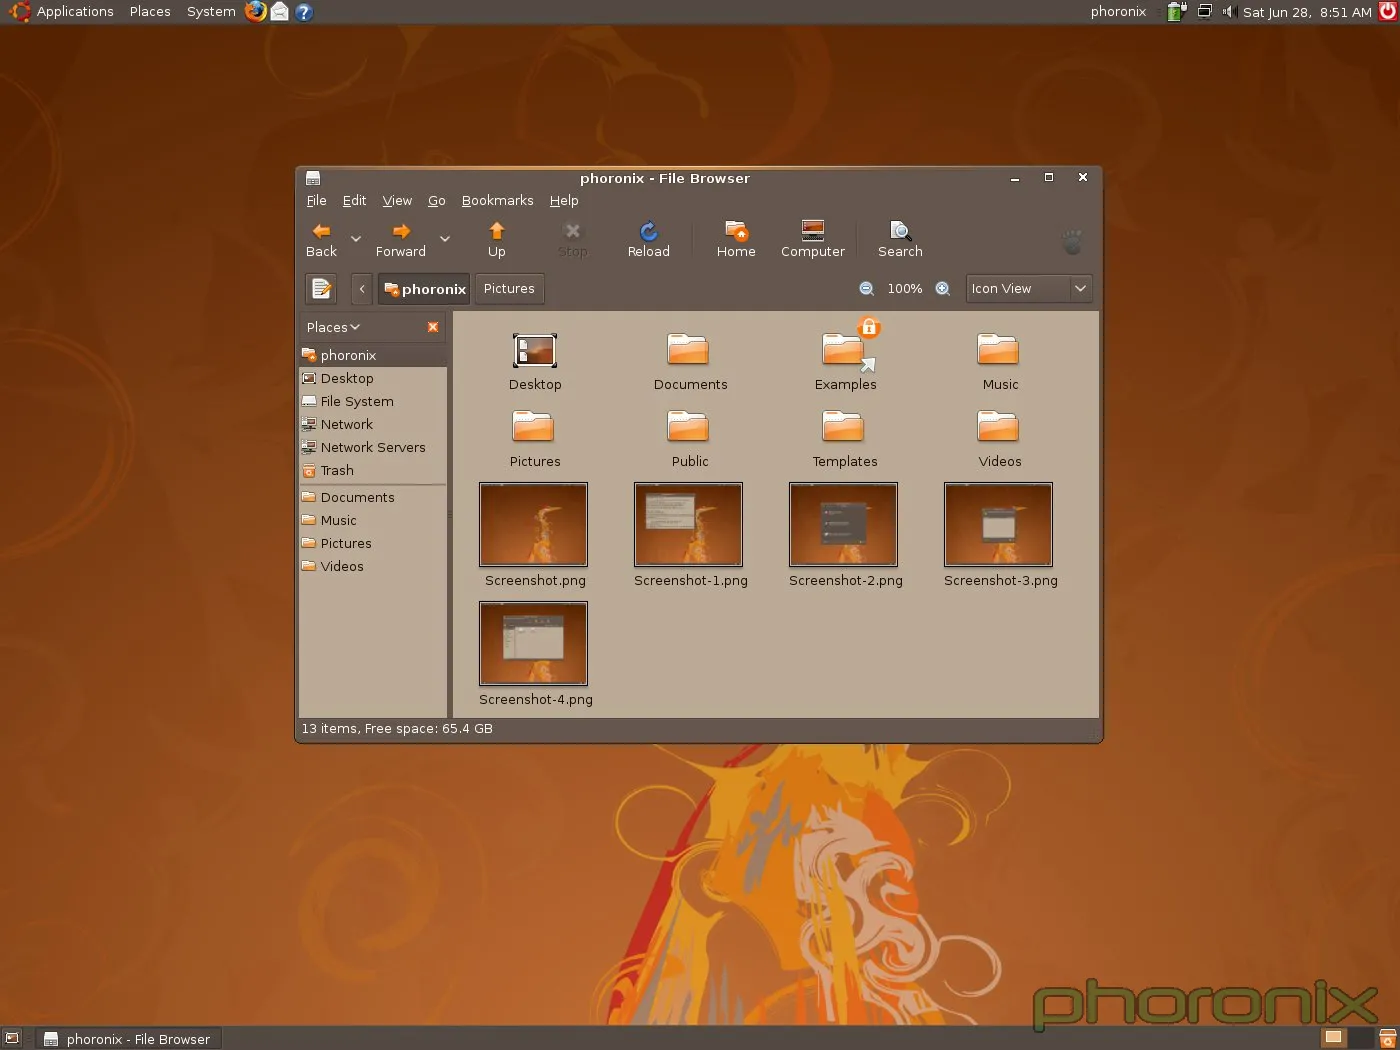Image resolution: width=1400 pixels, height=1050 pixels.
Task: Select File System in sidebar
Action: [372, 401]
